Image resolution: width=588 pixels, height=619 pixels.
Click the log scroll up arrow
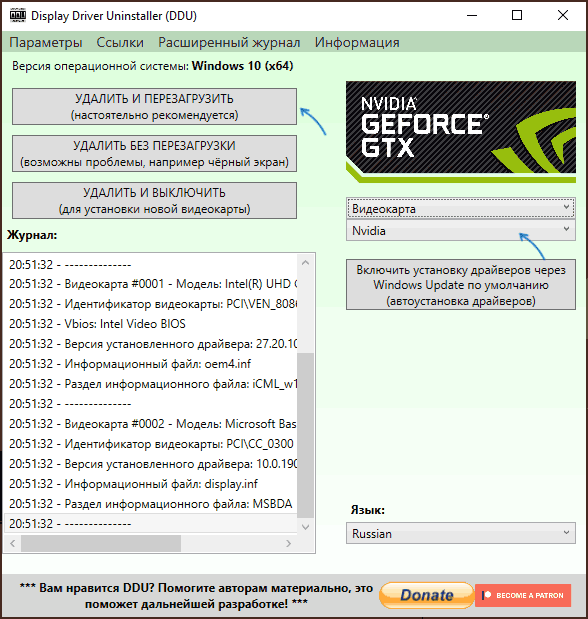(x=305, y=263)
